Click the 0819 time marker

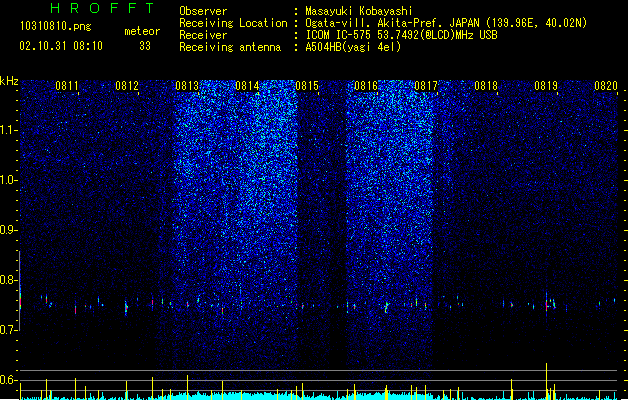point(546,86)
